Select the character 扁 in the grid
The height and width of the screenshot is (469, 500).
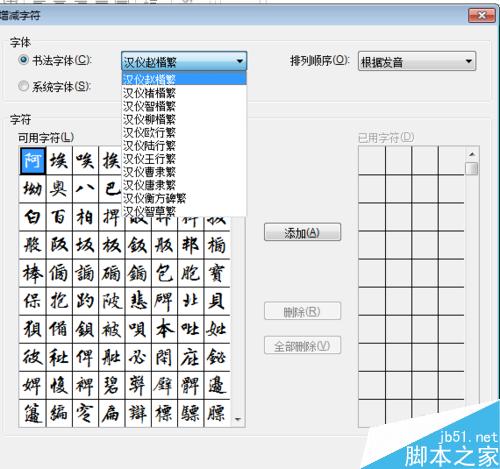pyautogui.click(x=112, y=413)
